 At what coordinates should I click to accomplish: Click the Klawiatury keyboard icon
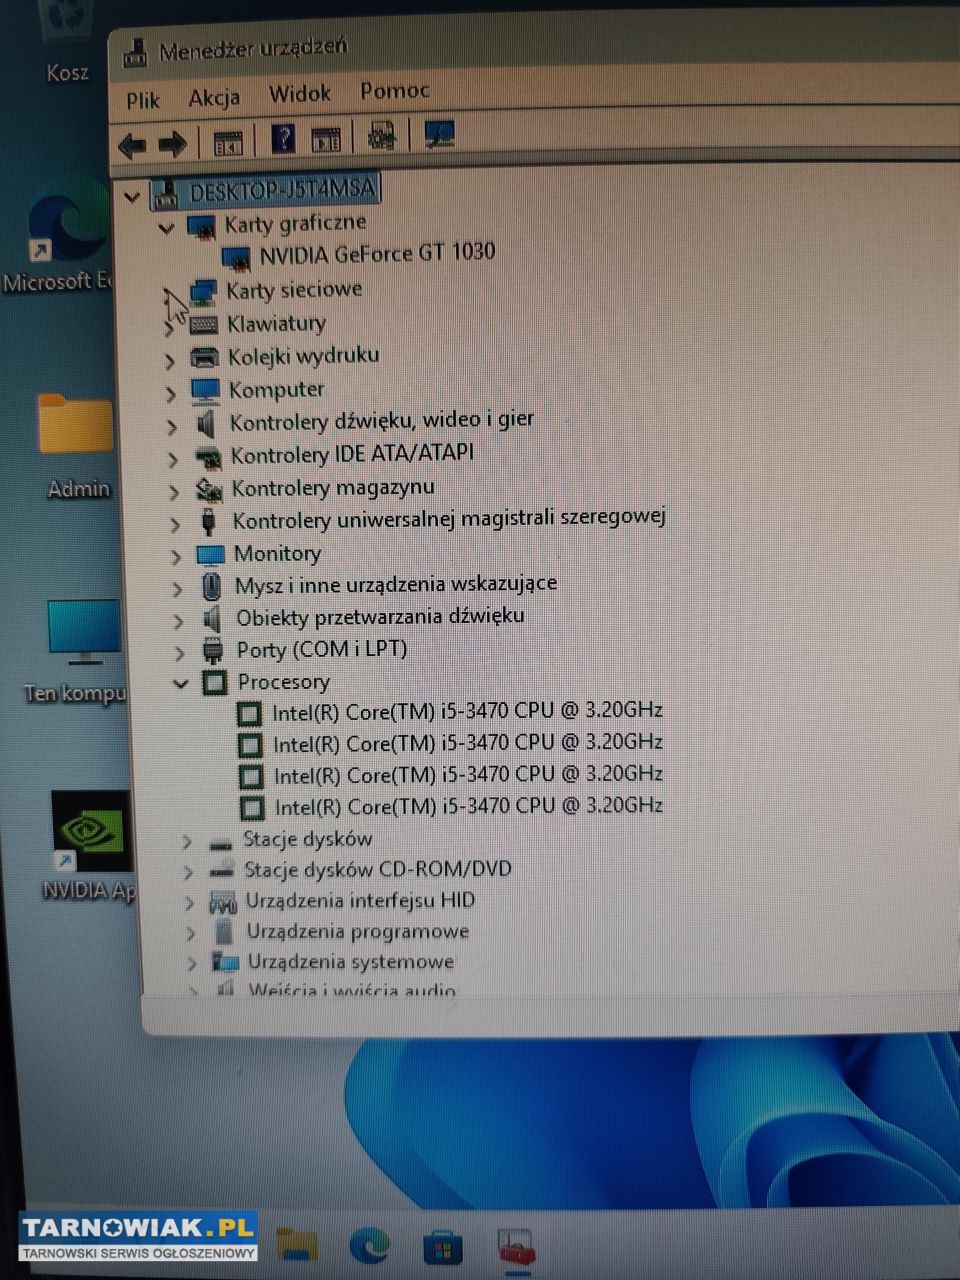tap(204, 325)
